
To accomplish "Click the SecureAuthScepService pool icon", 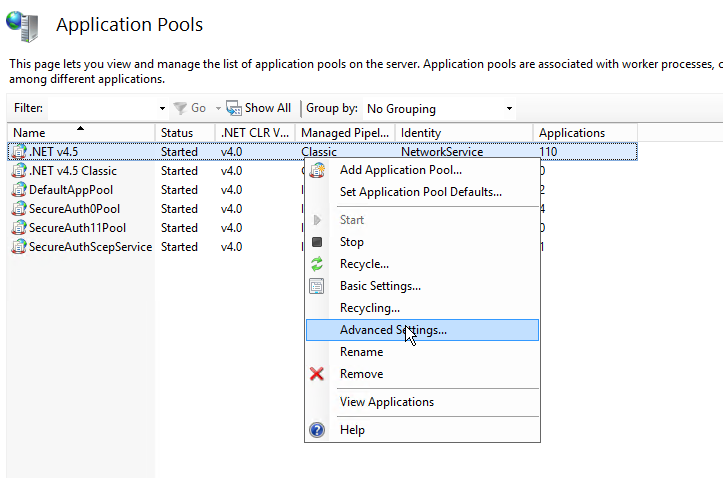I will click(x=19, y=247).
